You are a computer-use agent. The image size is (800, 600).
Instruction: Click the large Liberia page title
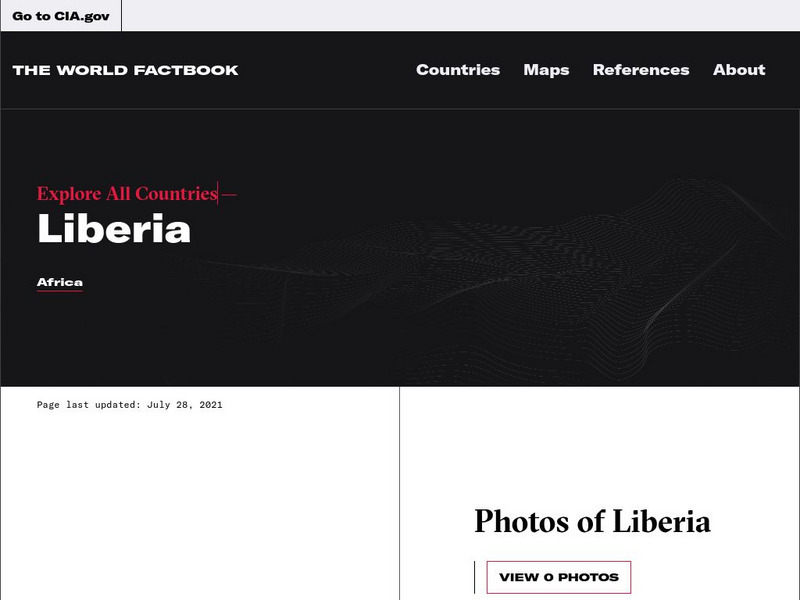(114, 229)
